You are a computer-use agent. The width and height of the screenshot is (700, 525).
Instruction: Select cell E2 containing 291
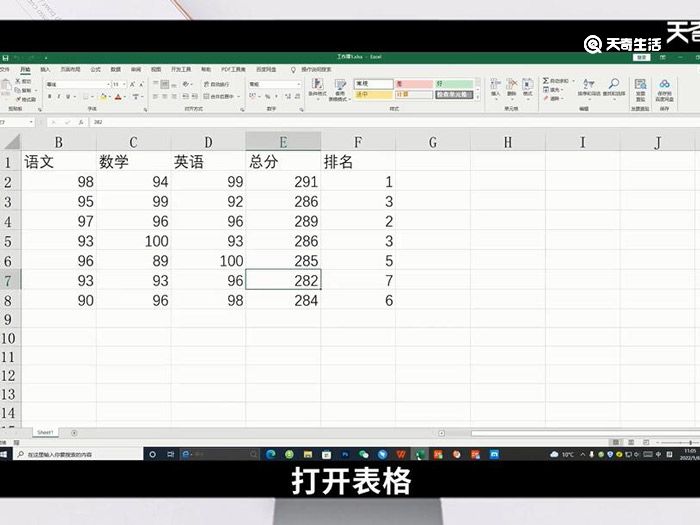click(x=283, y=182)
